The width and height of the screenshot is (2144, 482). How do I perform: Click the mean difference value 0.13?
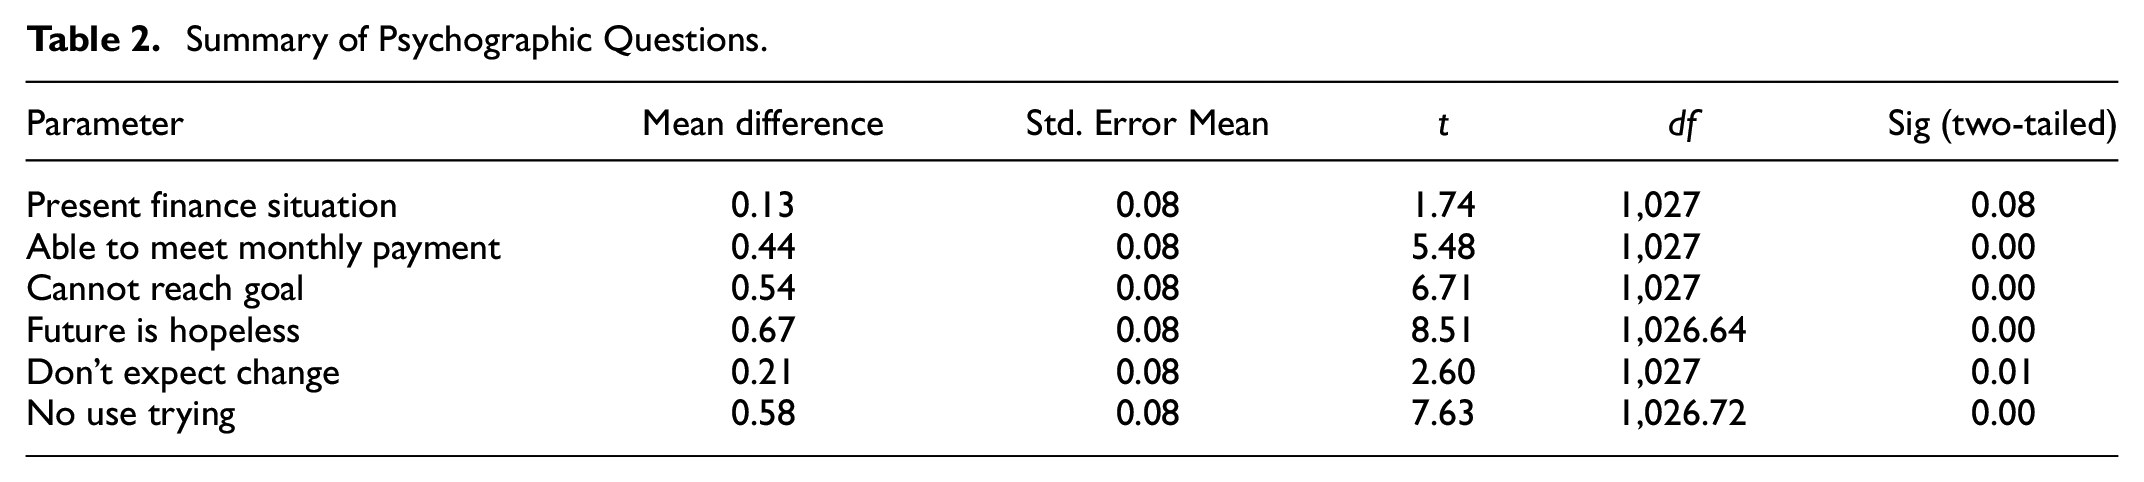763,205
